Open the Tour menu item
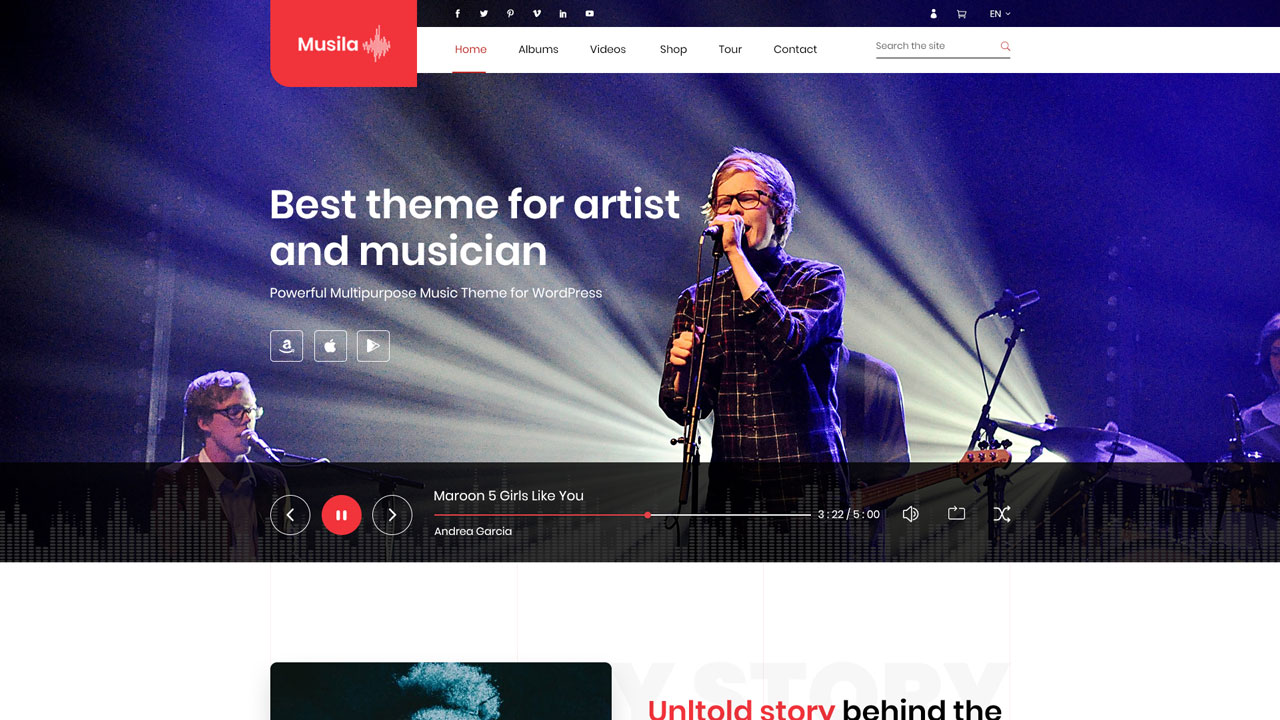Screen dimensions: 1280x720 point(730,49)
